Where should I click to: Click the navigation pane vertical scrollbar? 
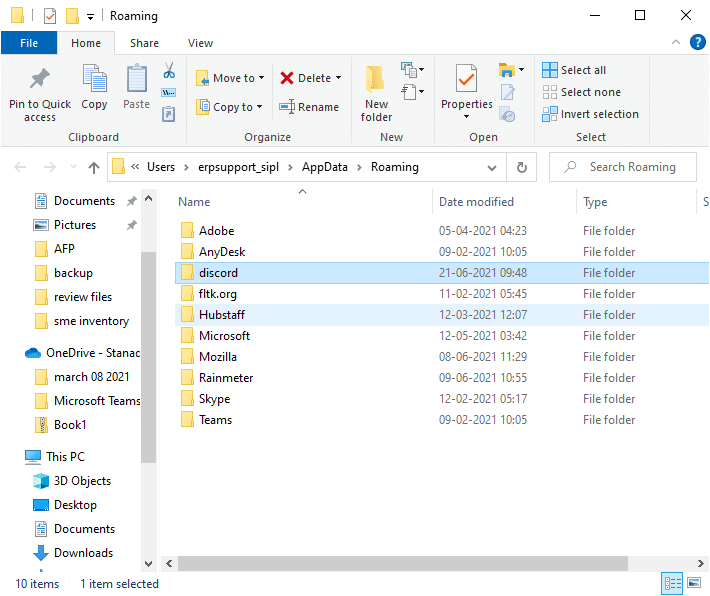pyautogui.click(x=148, y=358)
